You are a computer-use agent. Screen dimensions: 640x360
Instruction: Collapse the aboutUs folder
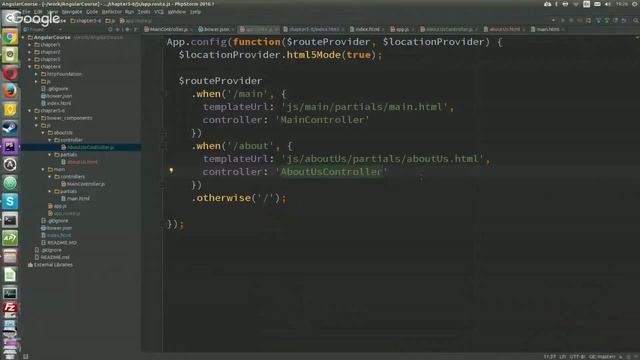click(x=43, y=133)
